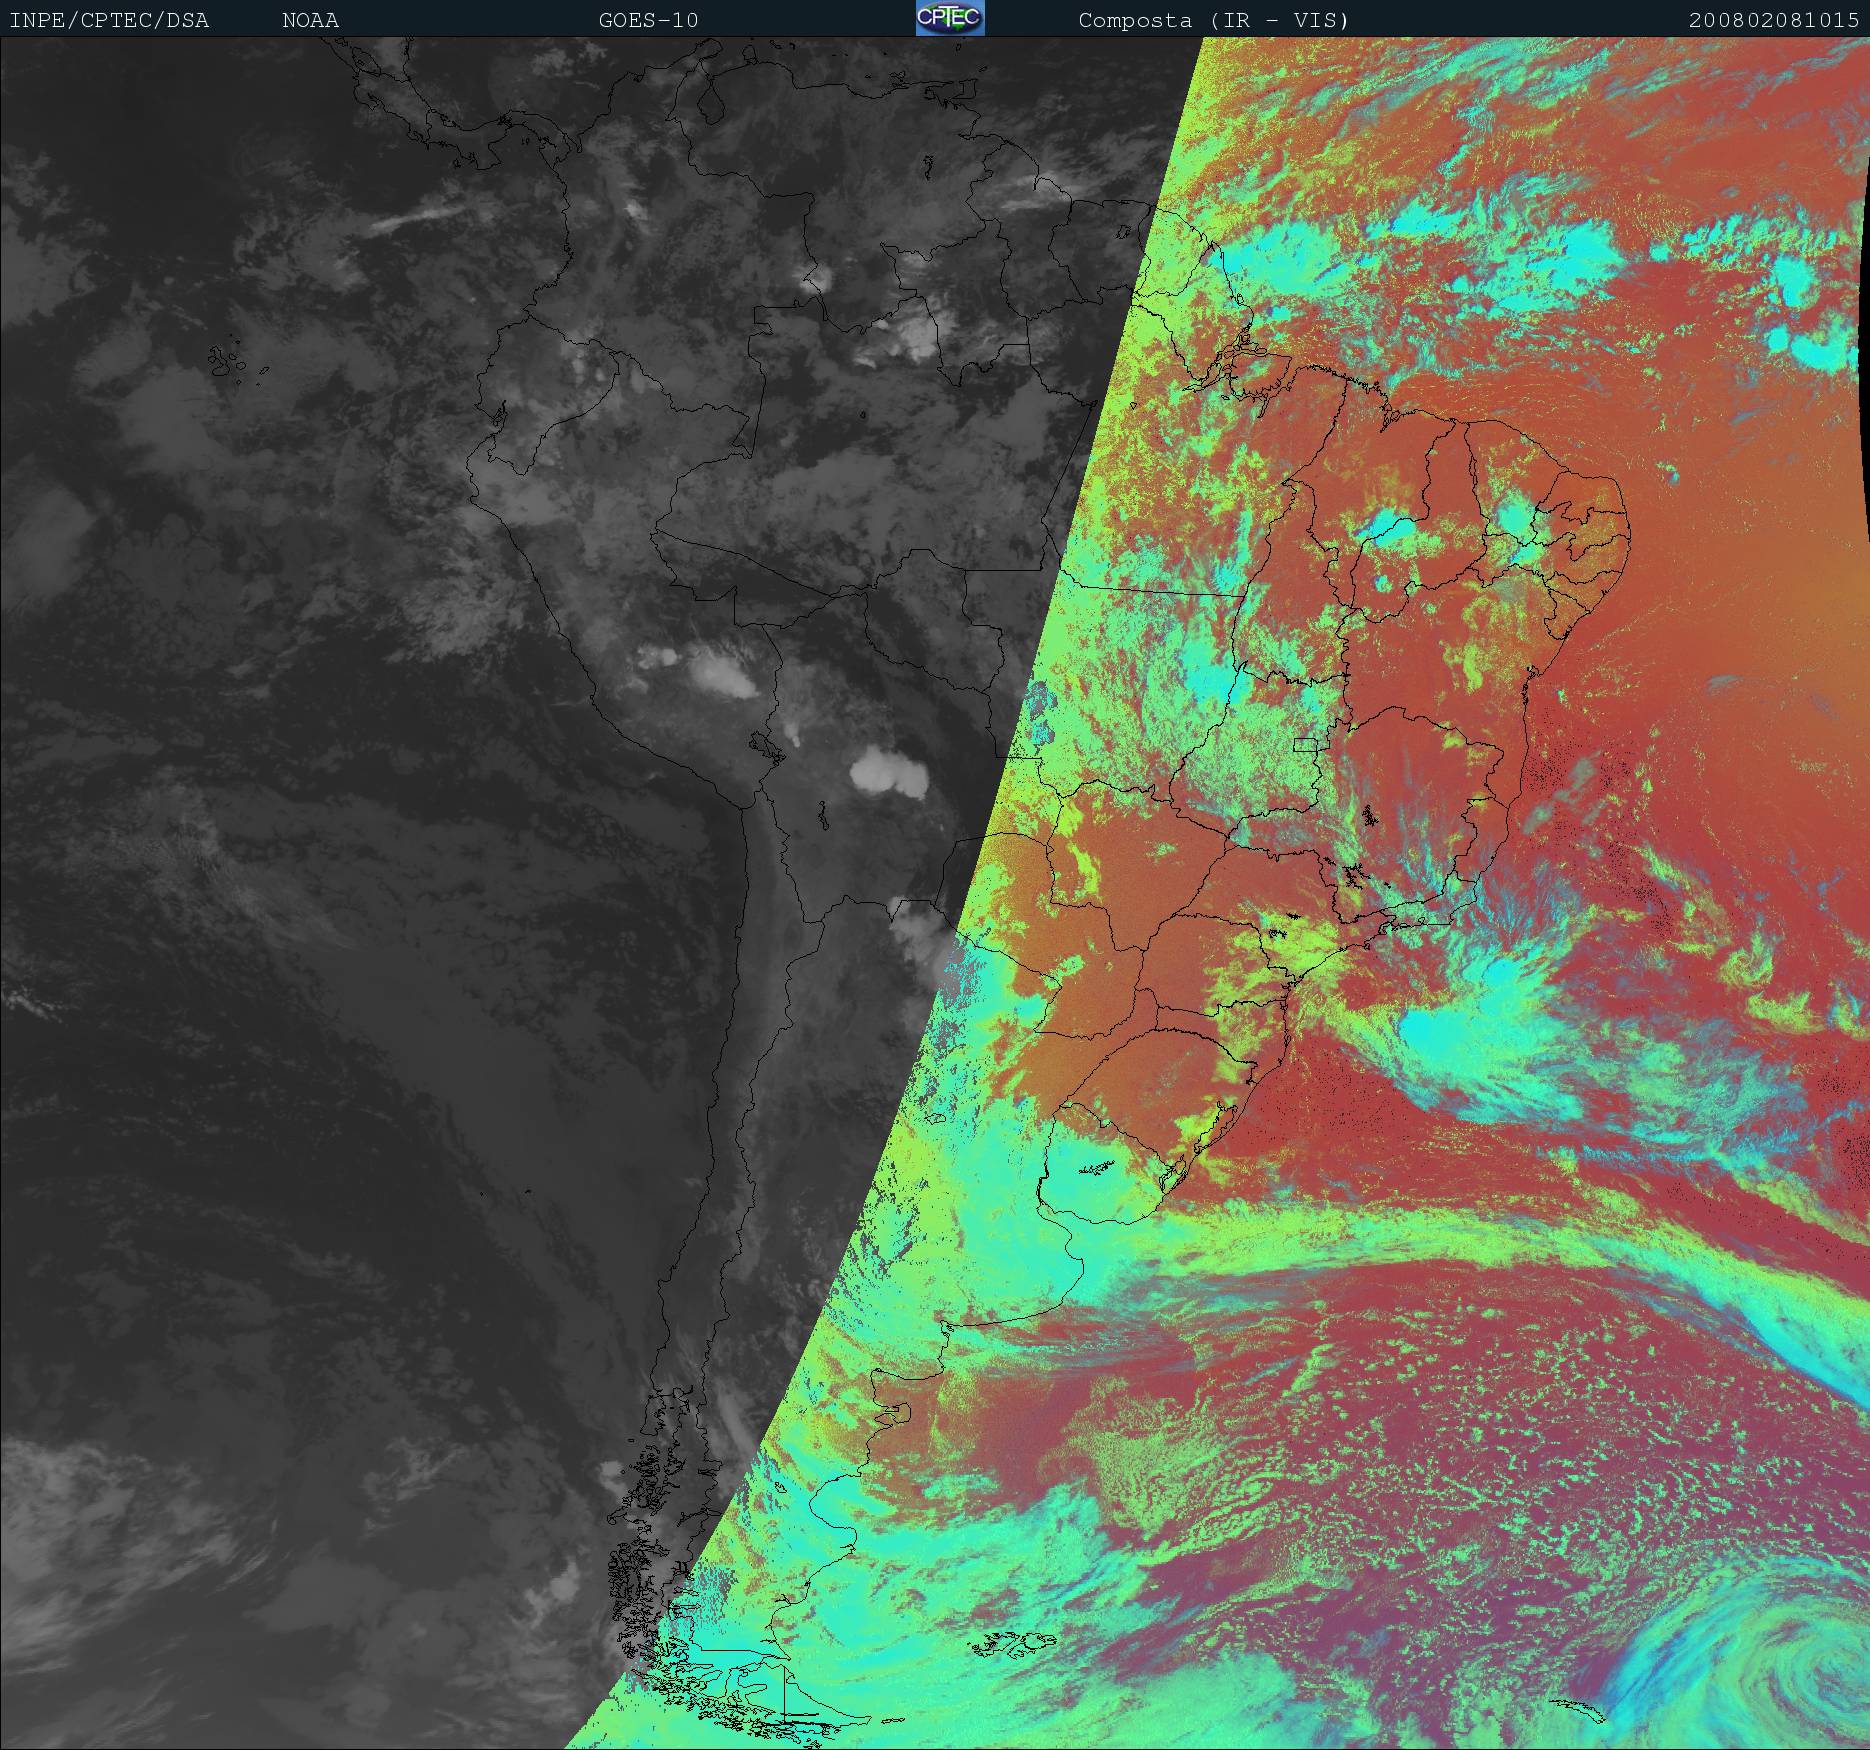Click the northeastern bulge of Brazil's coast
Screen dimensions: 1870x1750
[1600, 520]
